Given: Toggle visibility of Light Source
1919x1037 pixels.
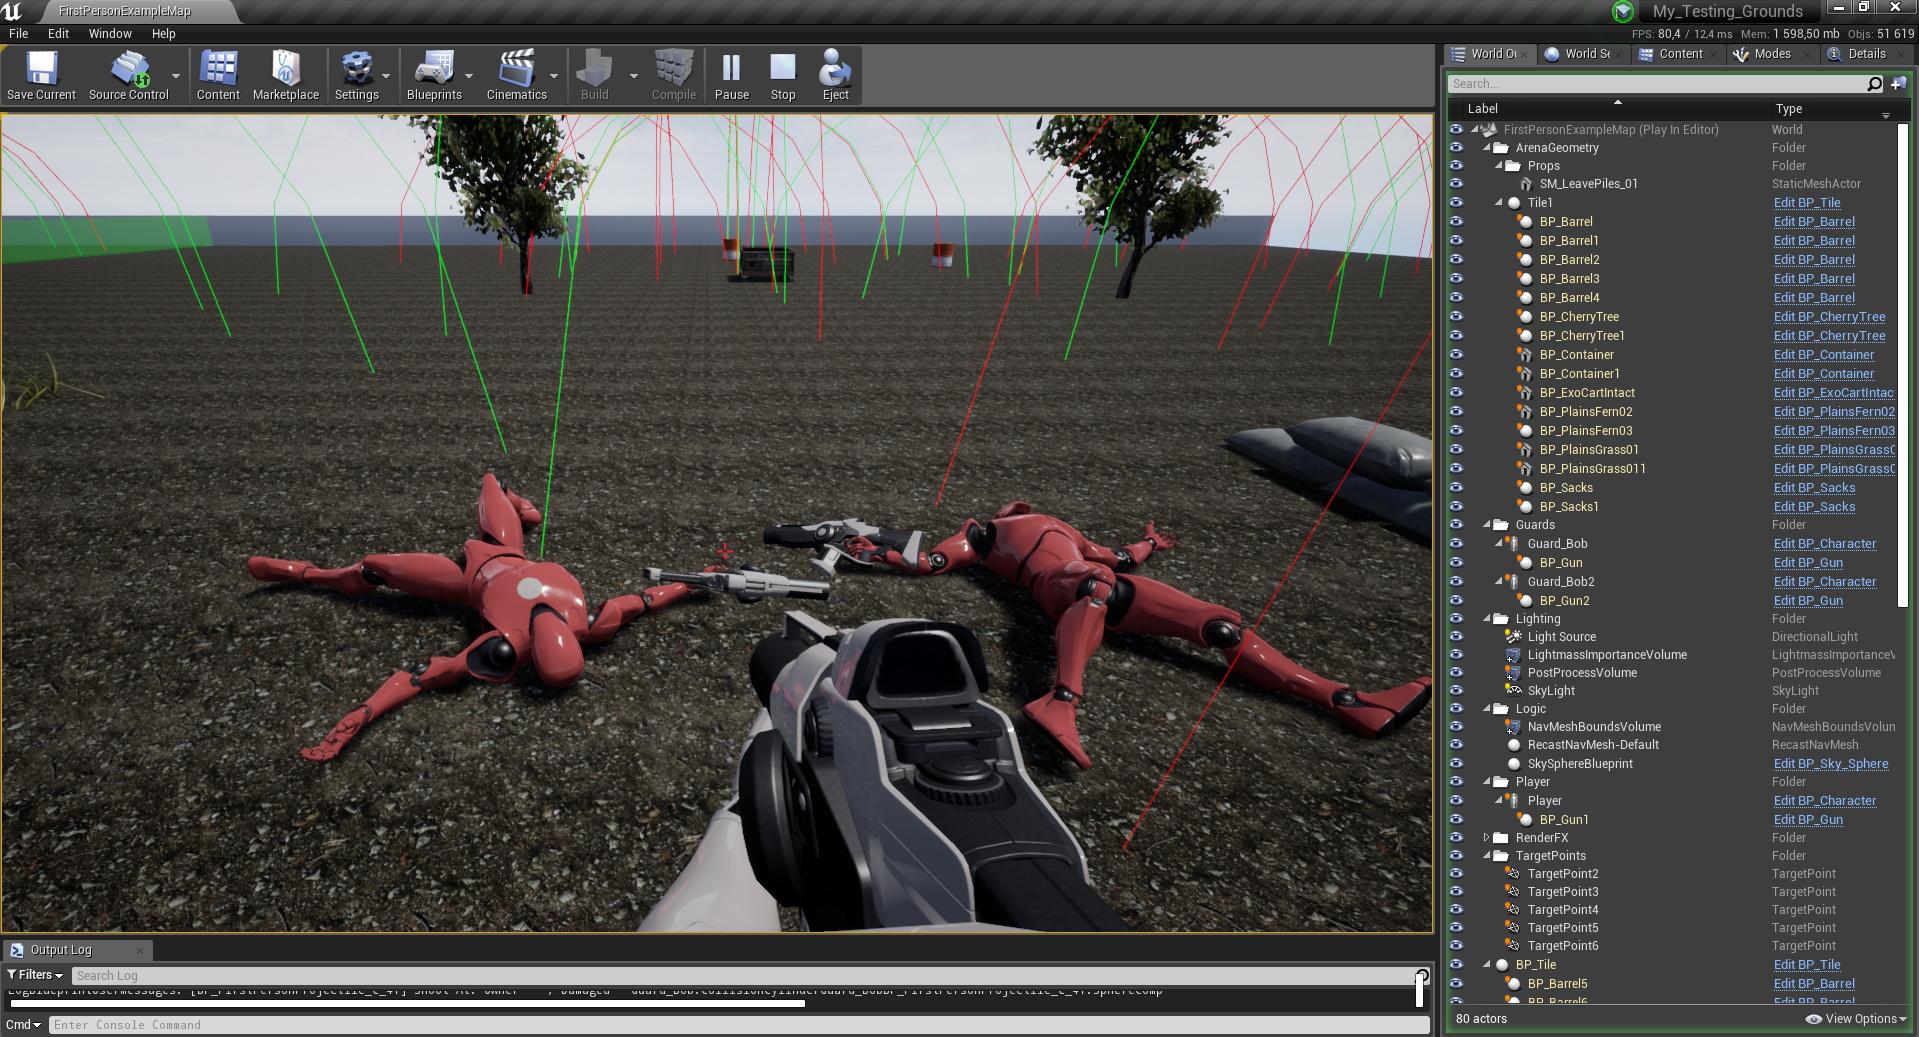Looking at the screenshot, I should point(1456,637).
